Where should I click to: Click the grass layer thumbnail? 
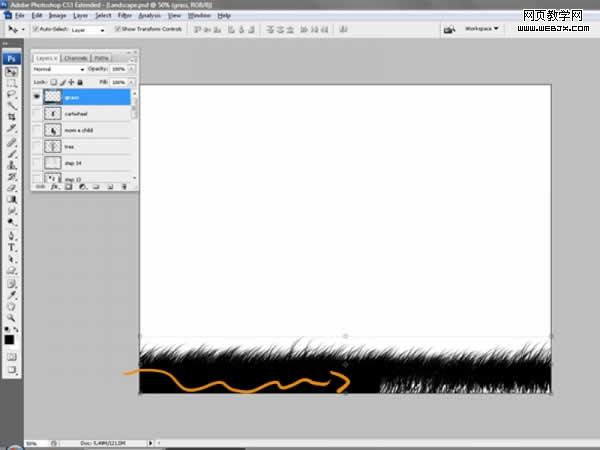pos(53,97)
